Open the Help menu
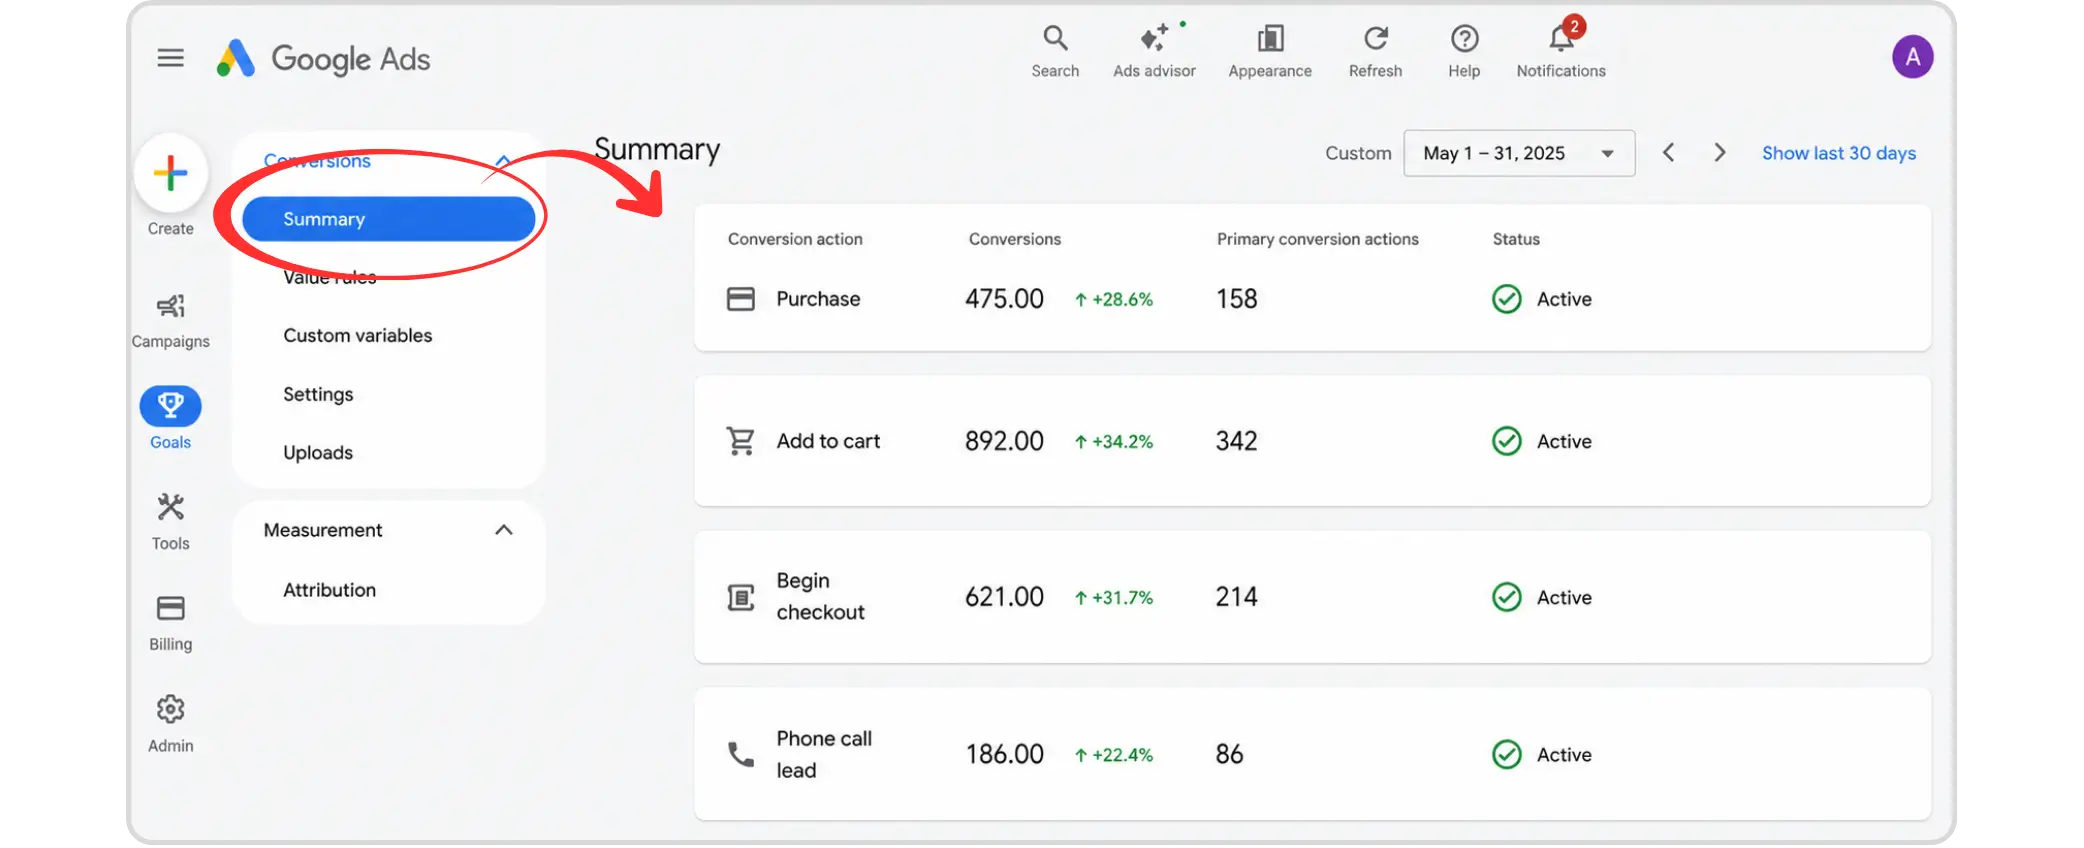 (1464, 51)
